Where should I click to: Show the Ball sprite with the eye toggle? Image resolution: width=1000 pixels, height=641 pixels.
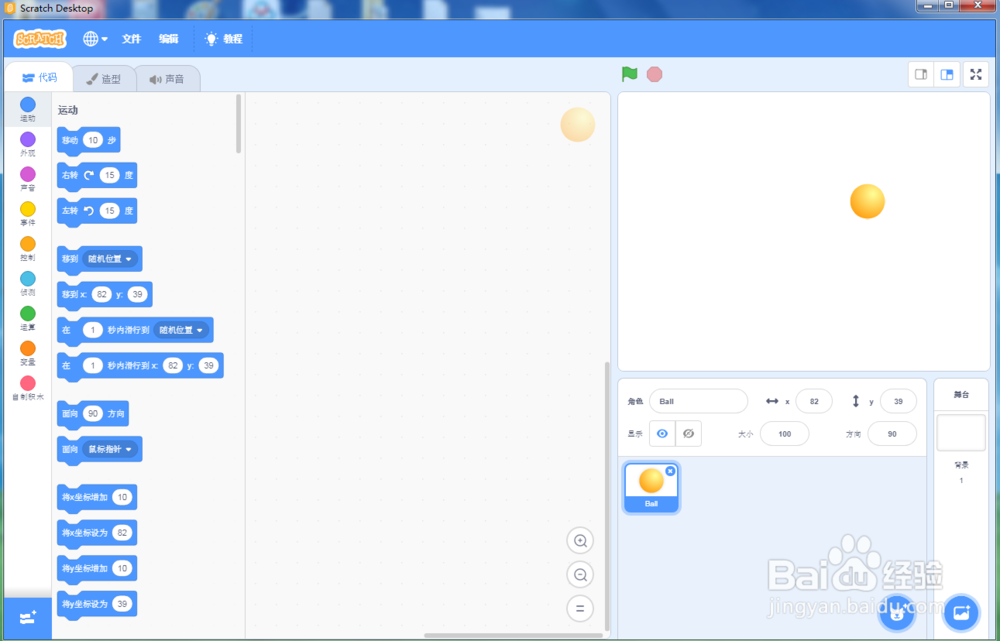click(x=662, y=433)
